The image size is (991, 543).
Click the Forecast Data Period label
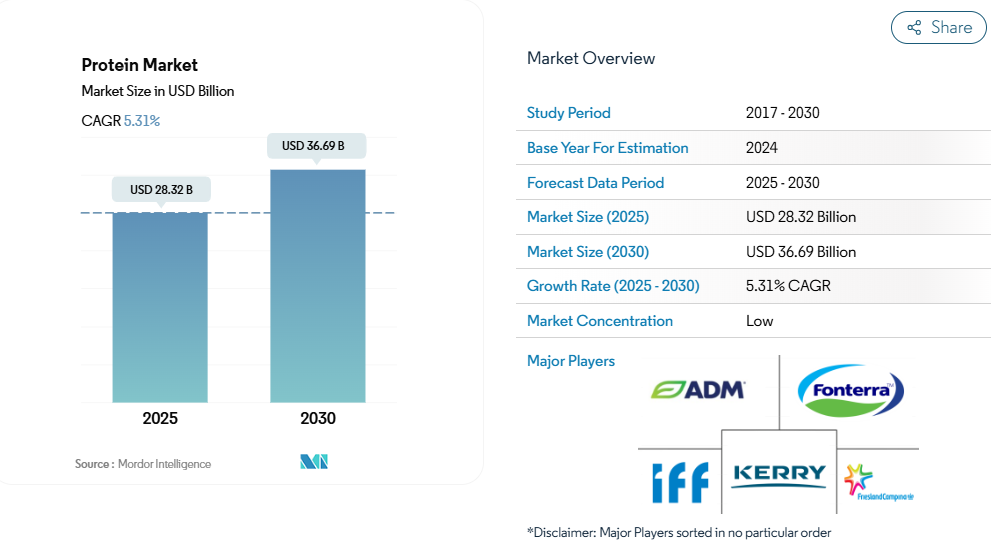595,183
